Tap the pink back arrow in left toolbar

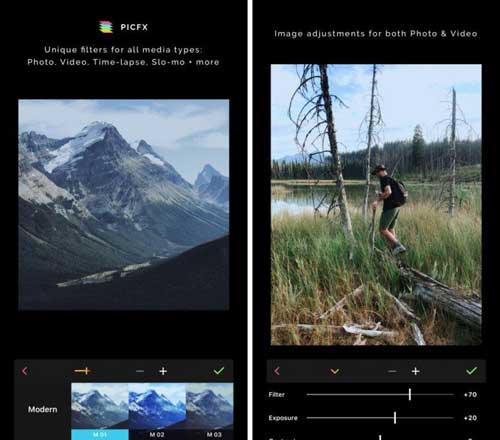coord(25,371)
